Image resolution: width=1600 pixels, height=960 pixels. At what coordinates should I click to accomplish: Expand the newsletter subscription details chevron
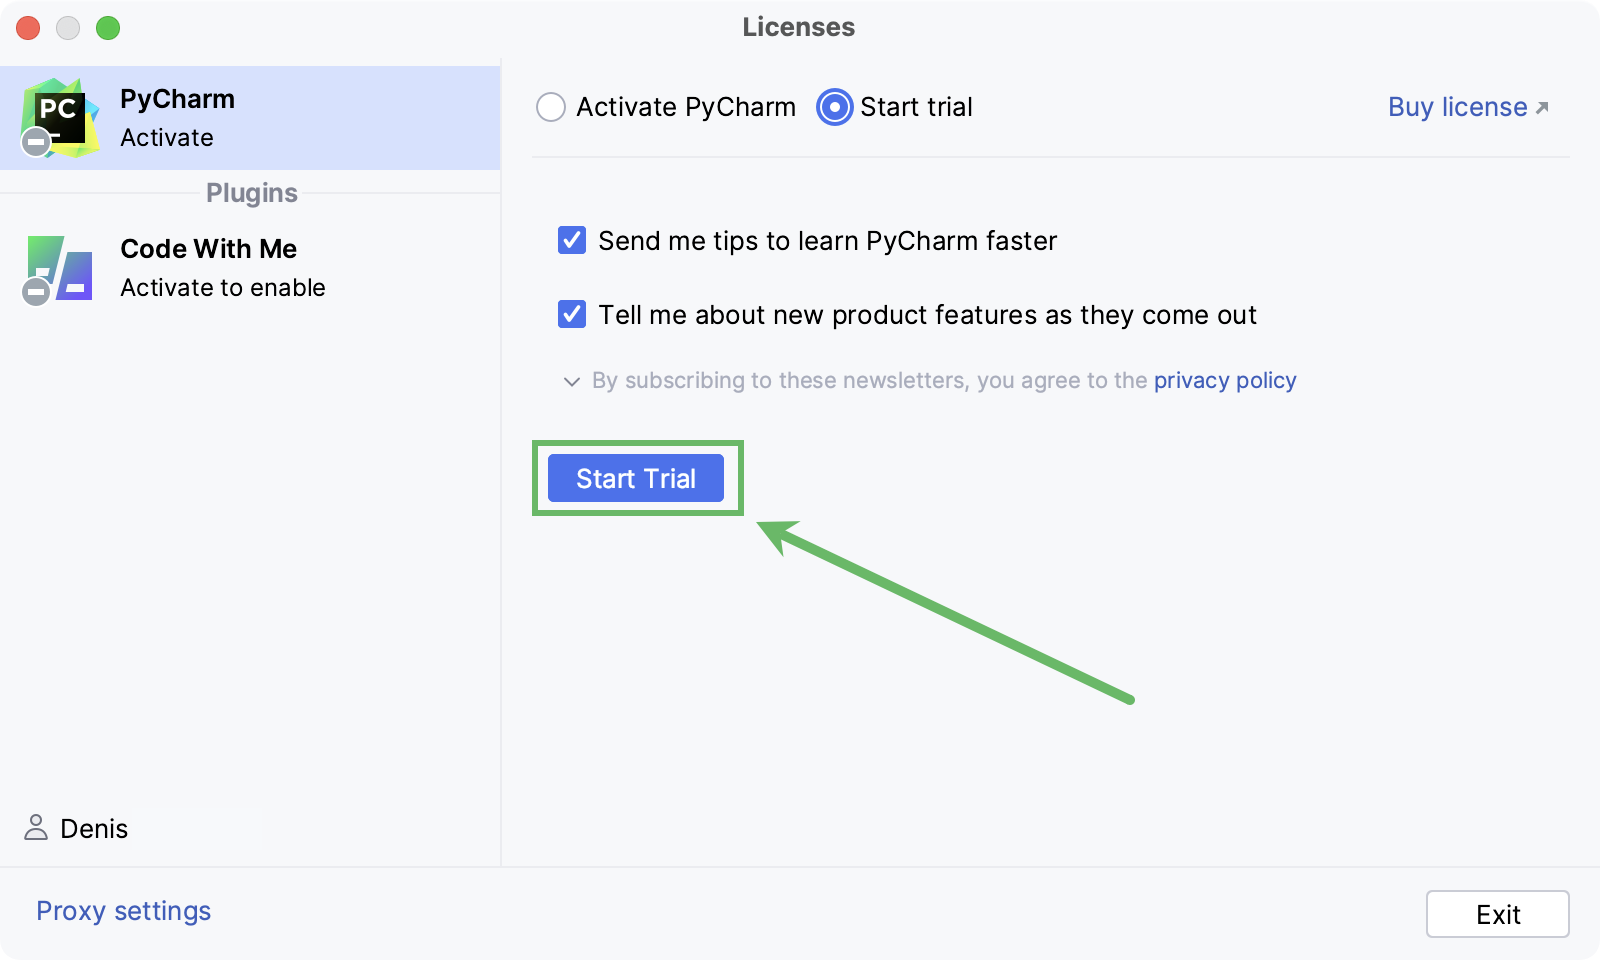click(x=572, y=381)
